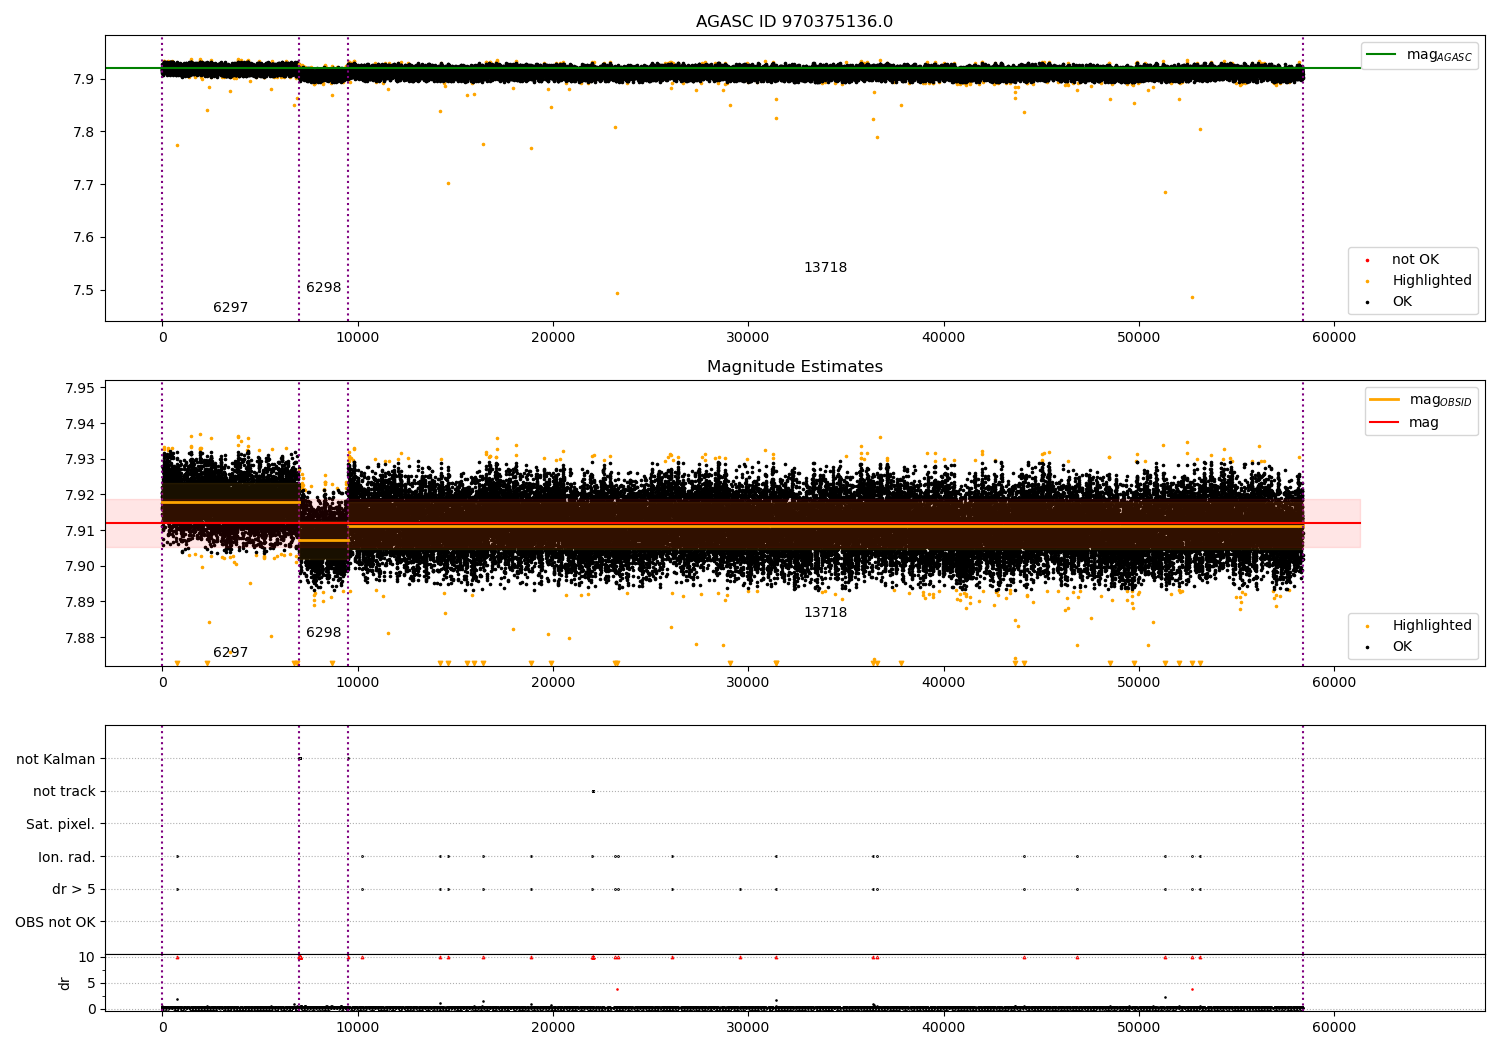Click the red 'mag' legend entry in middle plot
Viewport: 1500px width, 1050px height.
tap(1404, 423)
